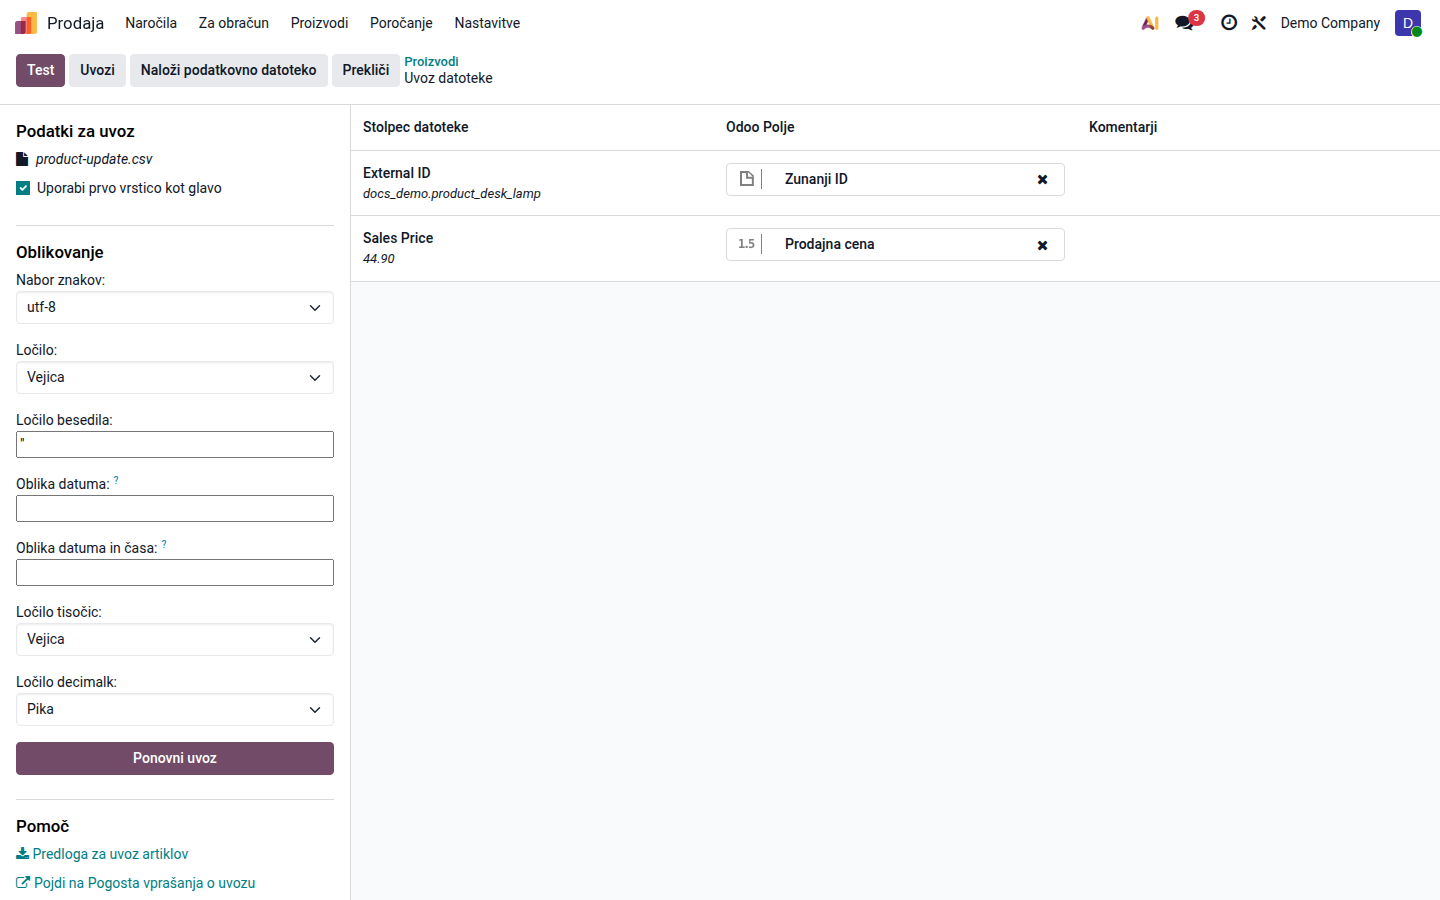Screen dimensions: 1440x900
Task: Toggle 'Uporabi prvo vrstico kot glavo' checkbox
Action: (23, 188)
